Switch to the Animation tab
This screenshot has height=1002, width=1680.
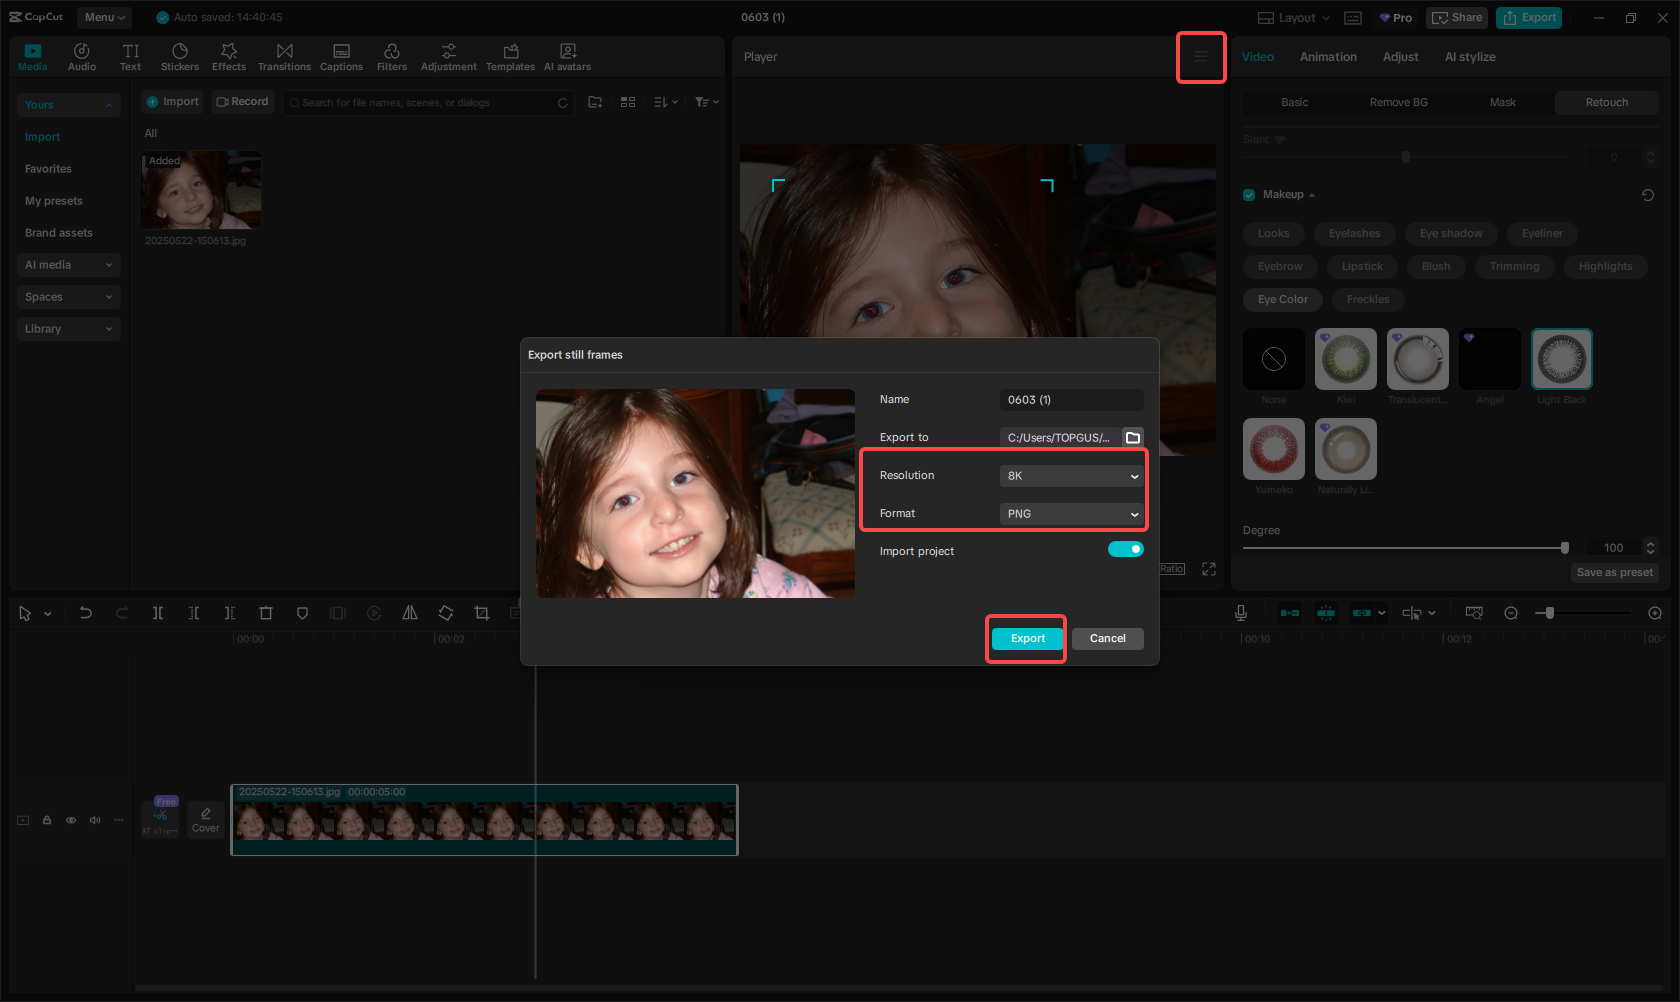(1327, 57)
